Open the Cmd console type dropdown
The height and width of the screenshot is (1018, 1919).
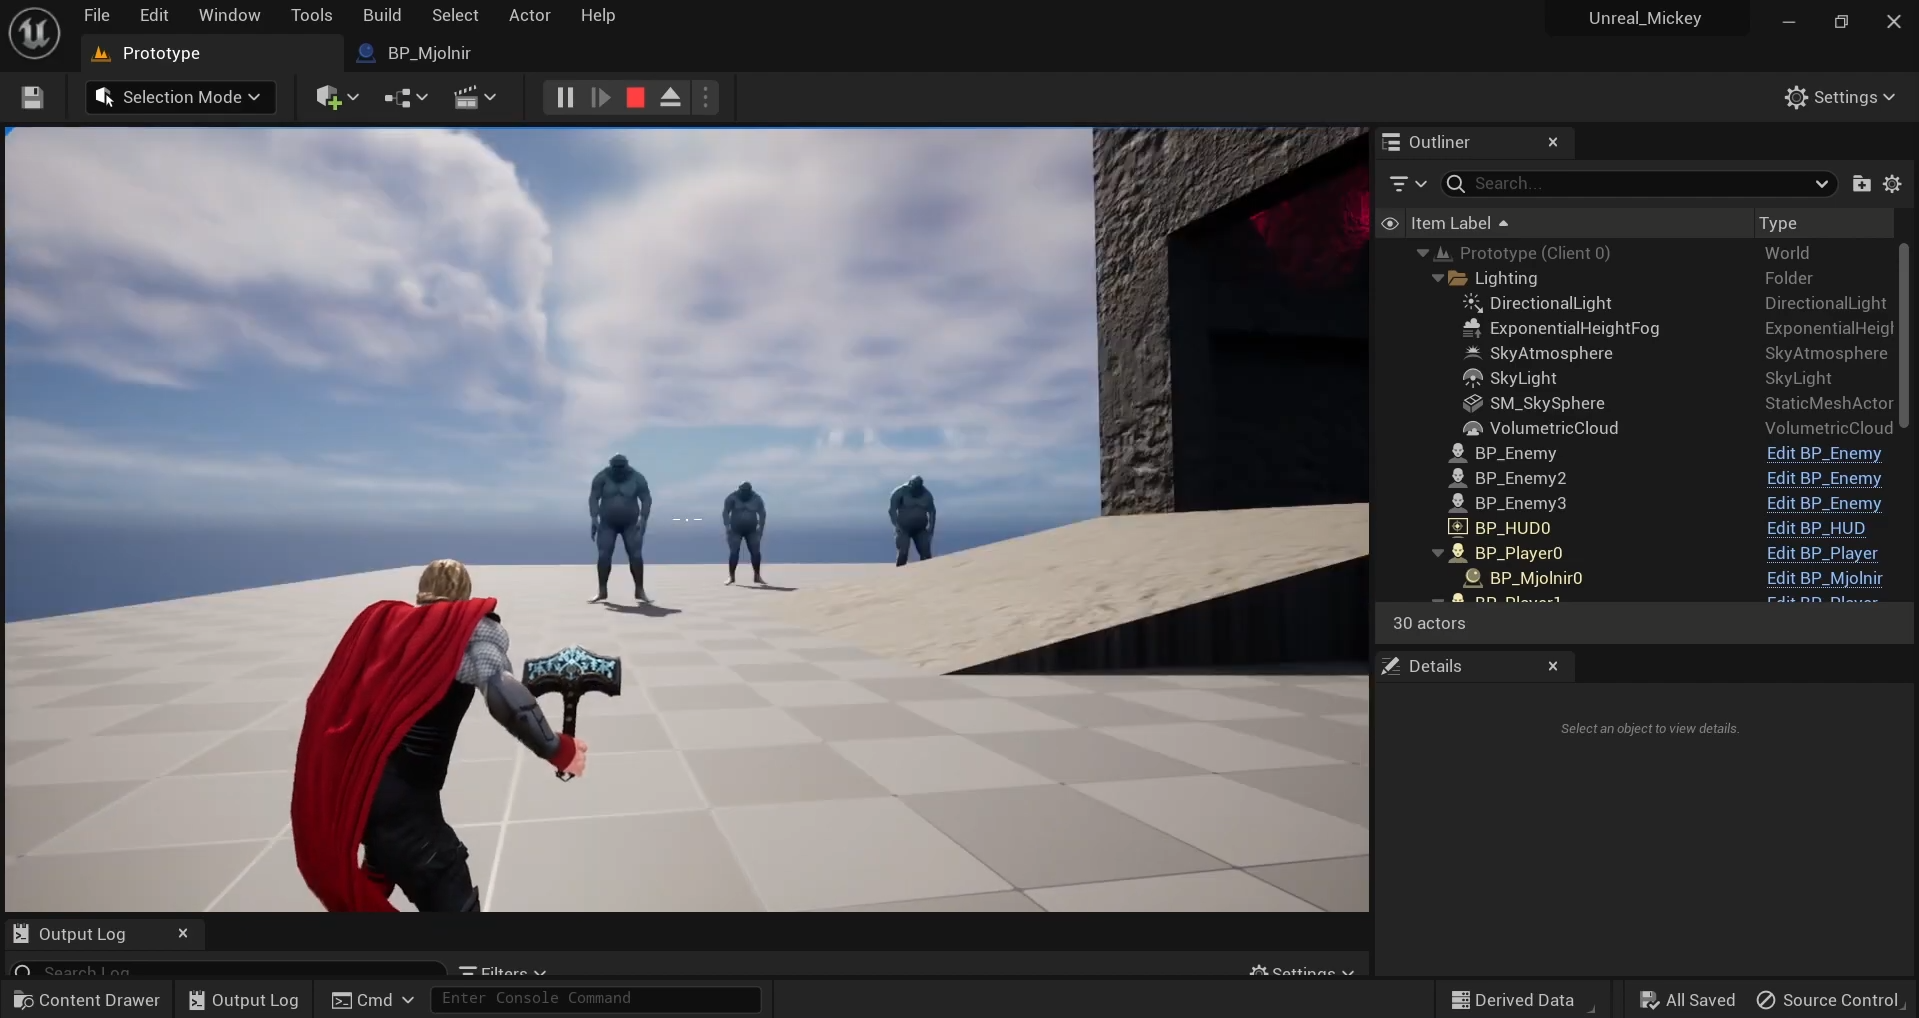click(x=373, y=1000)
